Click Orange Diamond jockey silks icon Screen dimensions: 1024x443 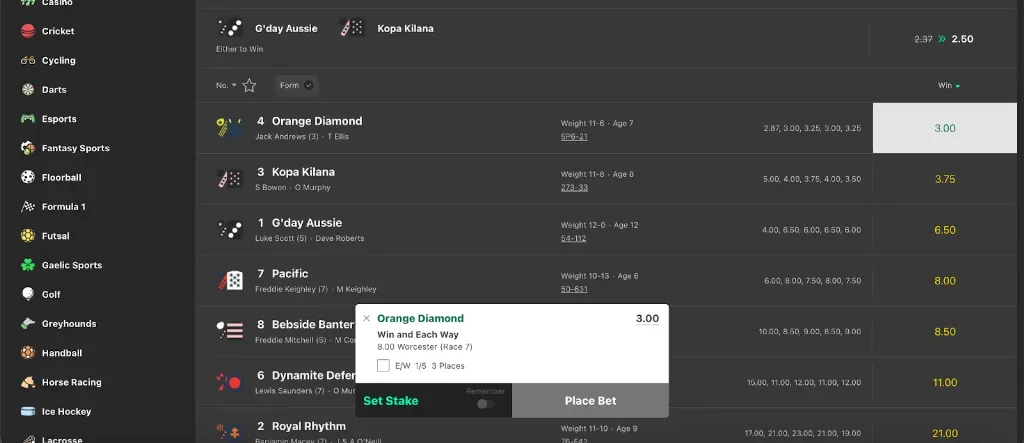(229, 128)
